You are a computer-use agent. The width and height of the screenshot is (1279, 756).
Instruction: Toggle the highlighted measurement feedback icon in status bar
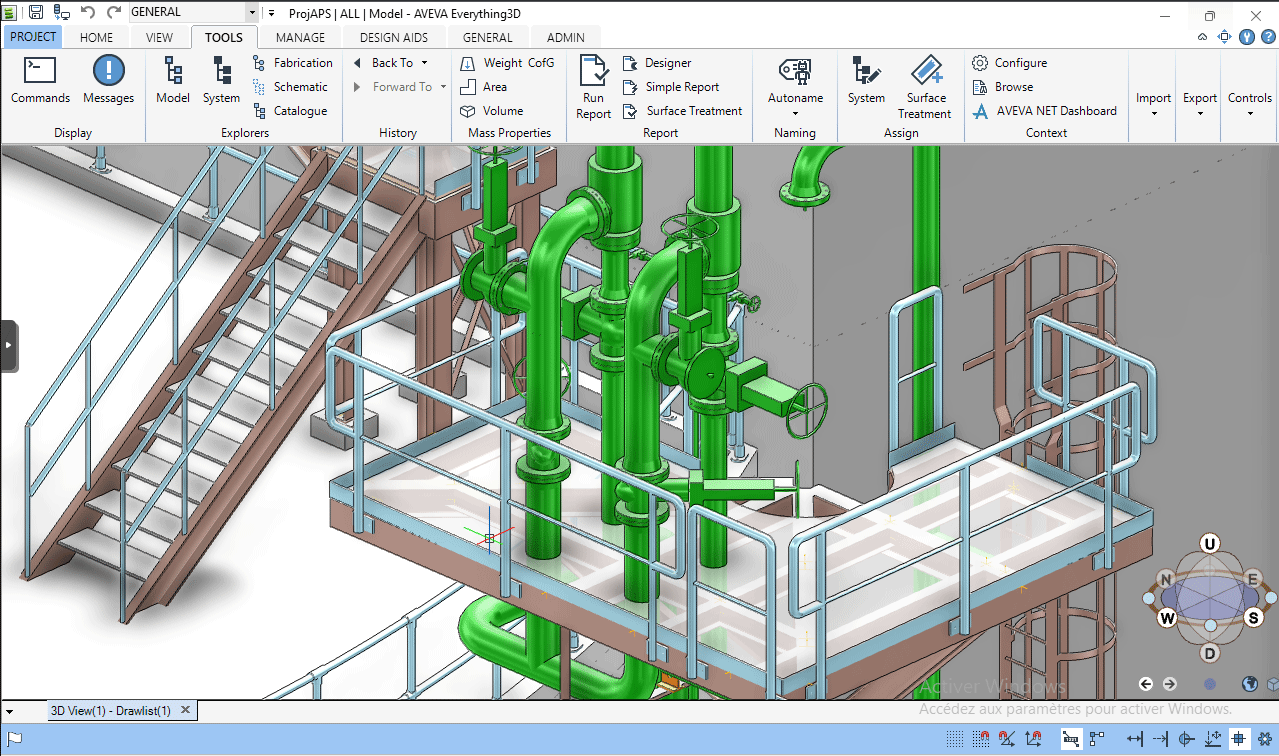coord(1071,739)
